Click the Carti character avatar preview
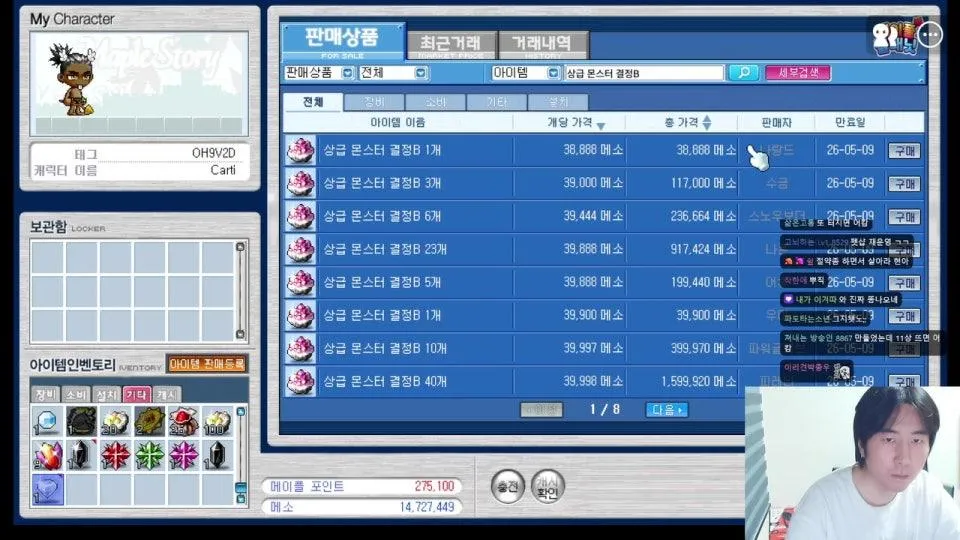960x540 pixels. click(x=77, y=80)
